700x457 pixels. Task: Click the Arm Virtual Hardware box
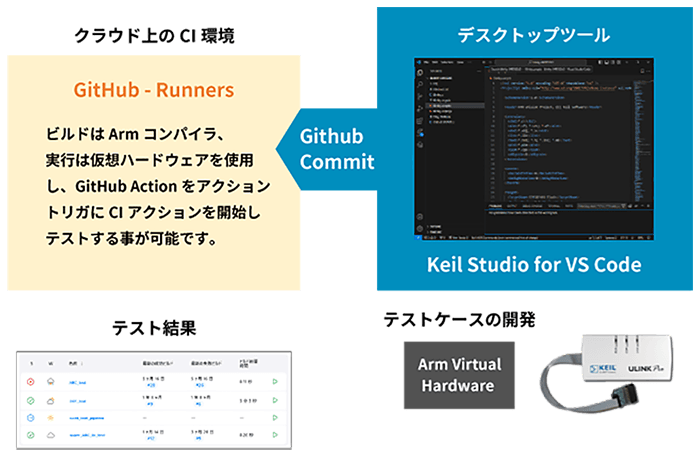tap(459, 375)
